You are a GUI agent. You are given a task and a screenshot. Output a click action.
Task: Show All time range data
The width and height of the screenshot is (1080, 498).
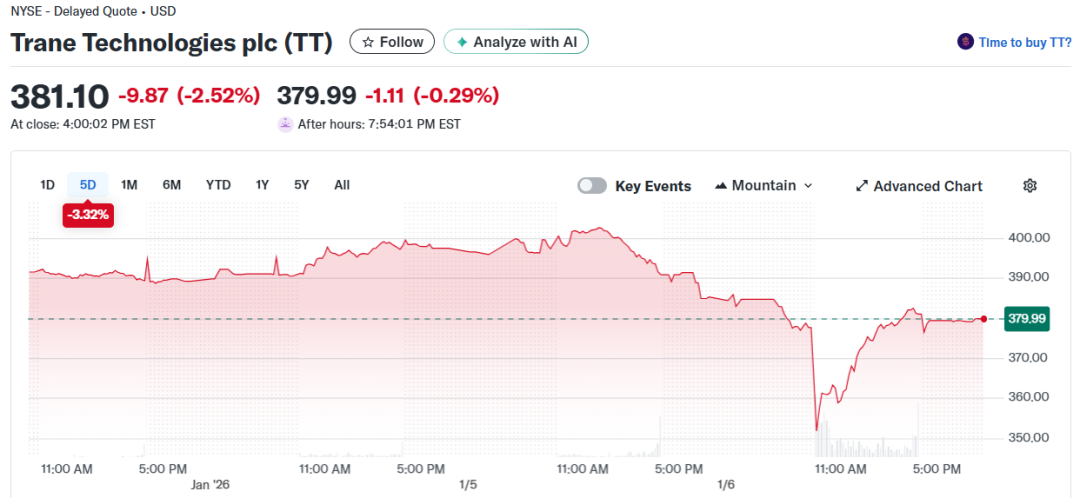342,185
